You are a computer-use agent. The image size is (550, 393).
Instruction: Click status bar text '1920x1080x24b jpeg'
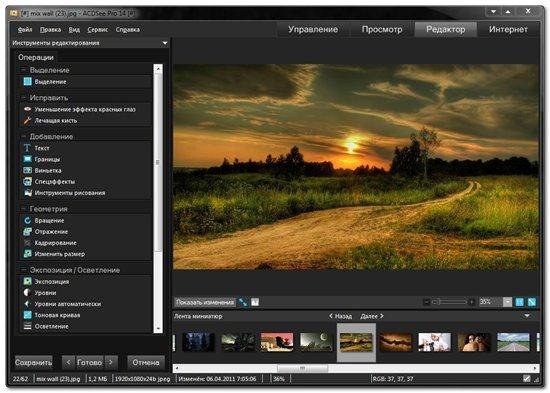pos(142,379)
